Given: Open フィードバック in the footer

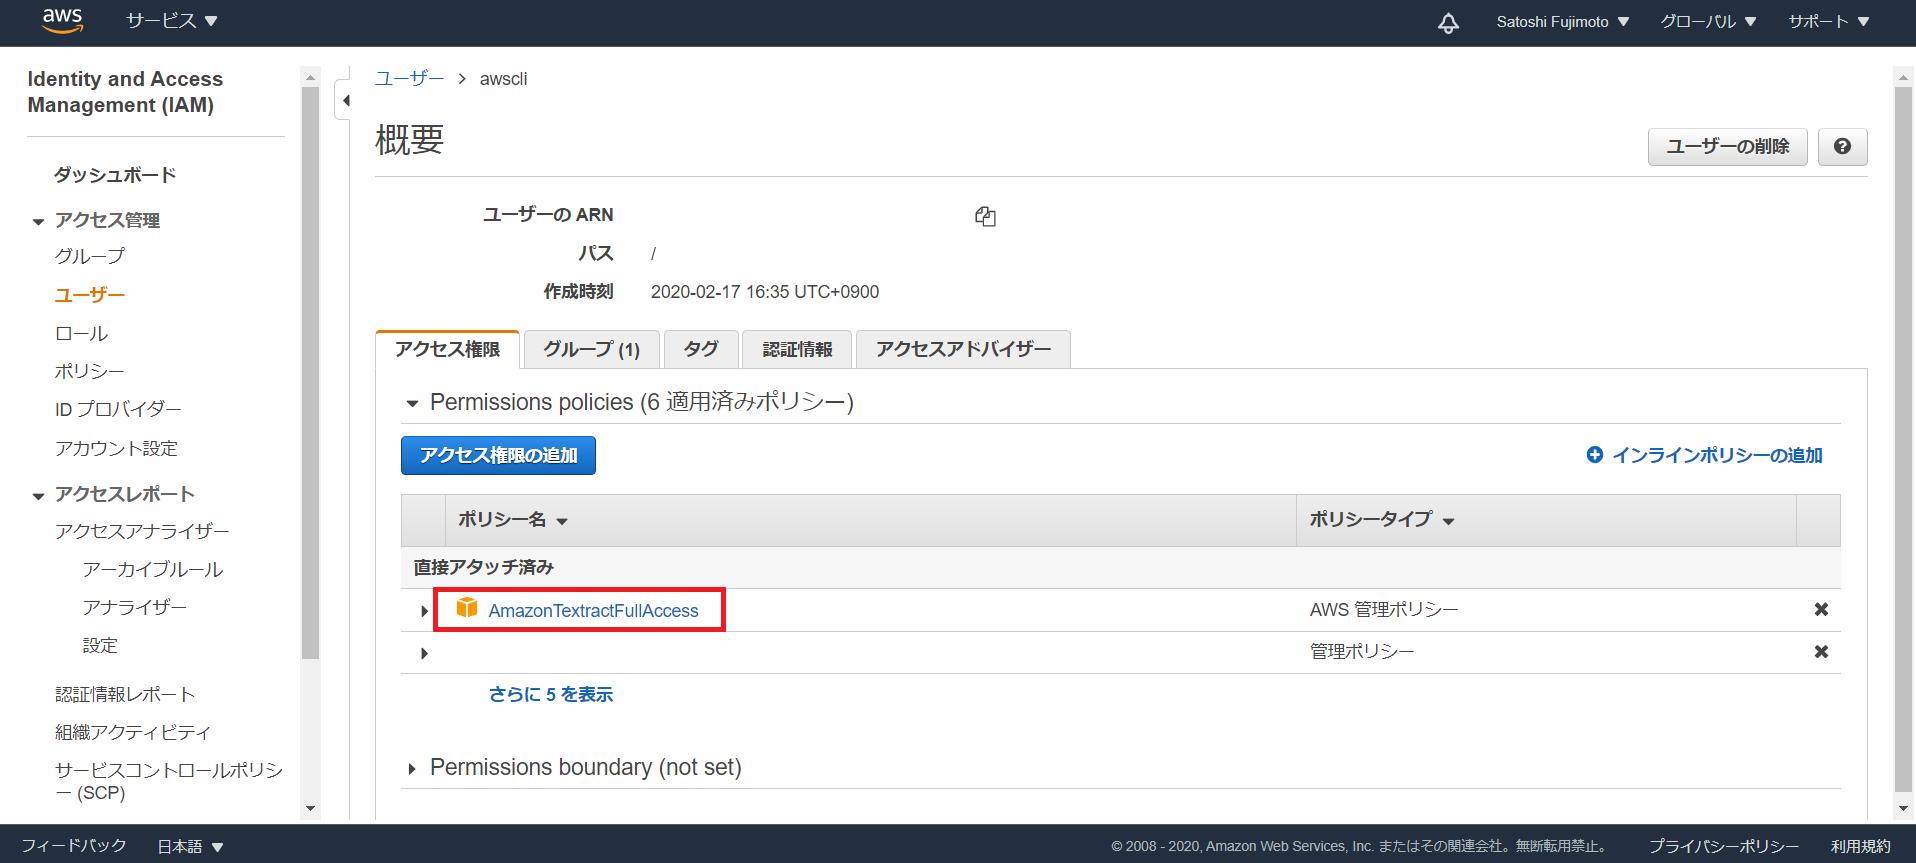Looking at the screenshot, I should click(x=74, y=846).
